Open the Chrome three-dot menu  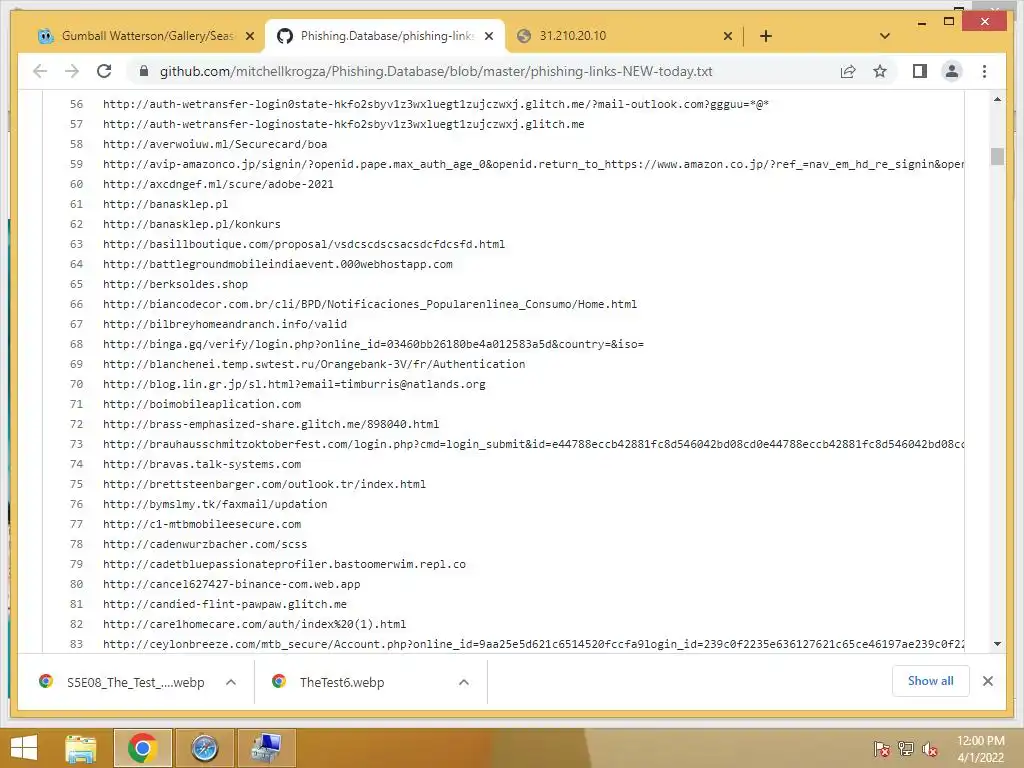coord(984,71)
